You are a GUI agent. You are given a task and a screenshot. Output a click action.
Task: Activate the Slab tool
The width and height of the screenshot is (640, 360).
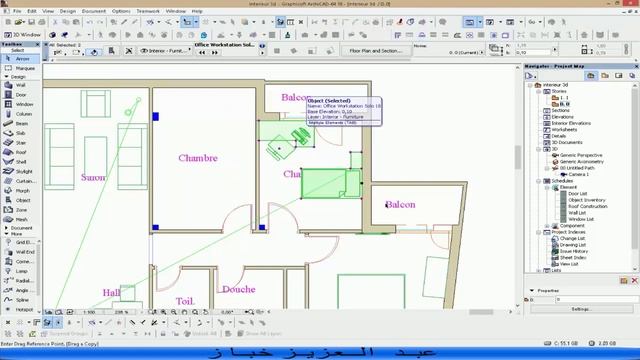pyautogui.click(x=20, y=133)
